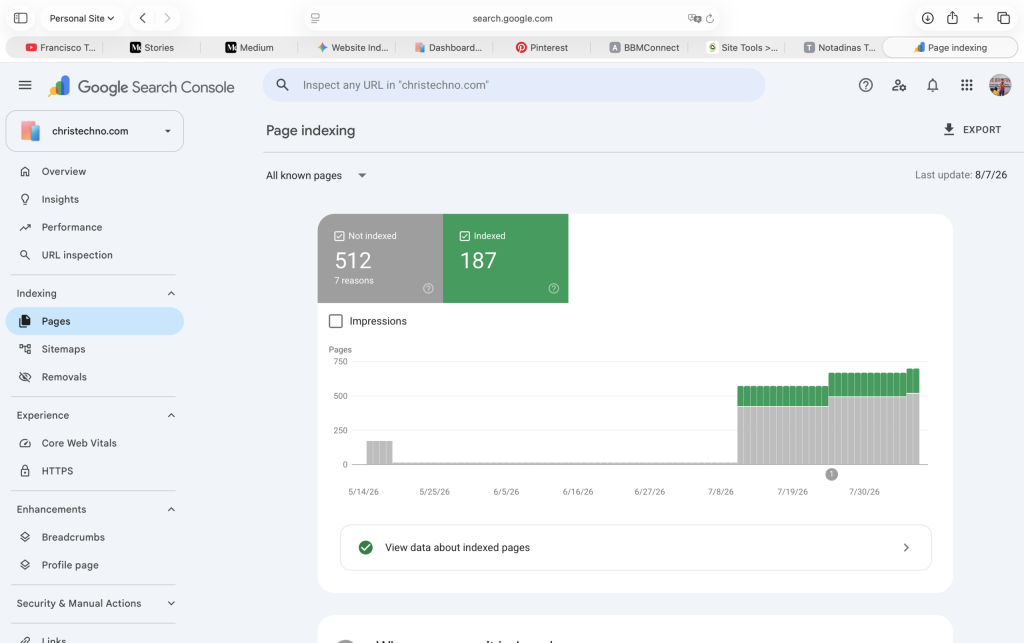Open the Google apps grid

pyautogui.click(x=967, y=85)
